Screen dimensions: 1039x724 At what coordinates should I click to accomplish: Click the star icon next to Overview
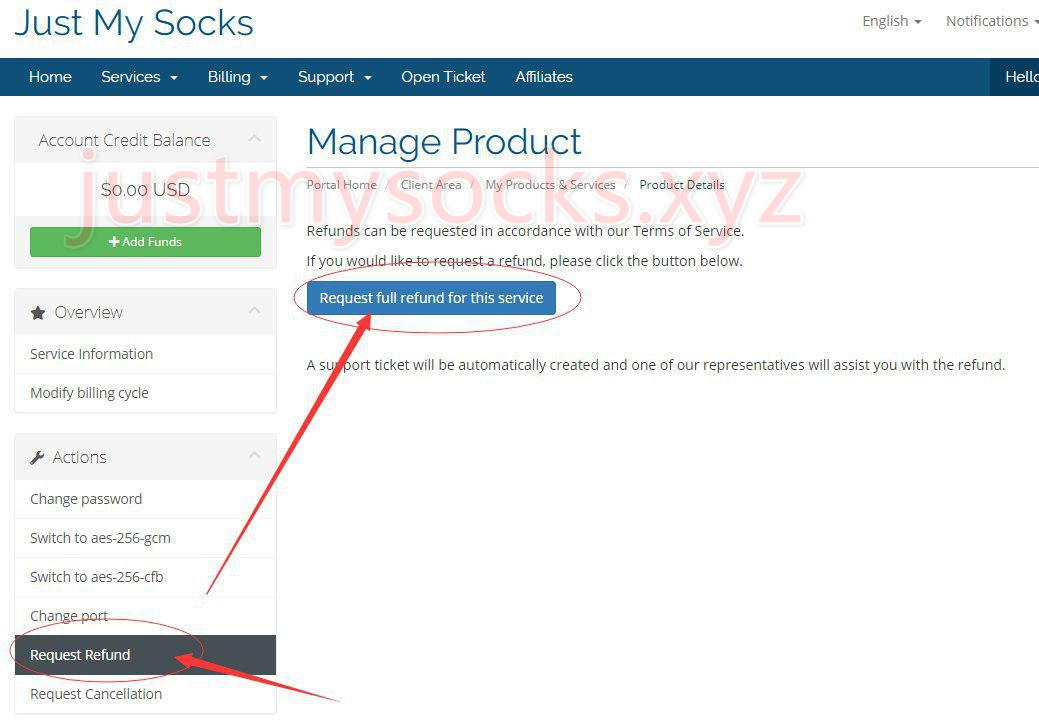pos(38,313)
